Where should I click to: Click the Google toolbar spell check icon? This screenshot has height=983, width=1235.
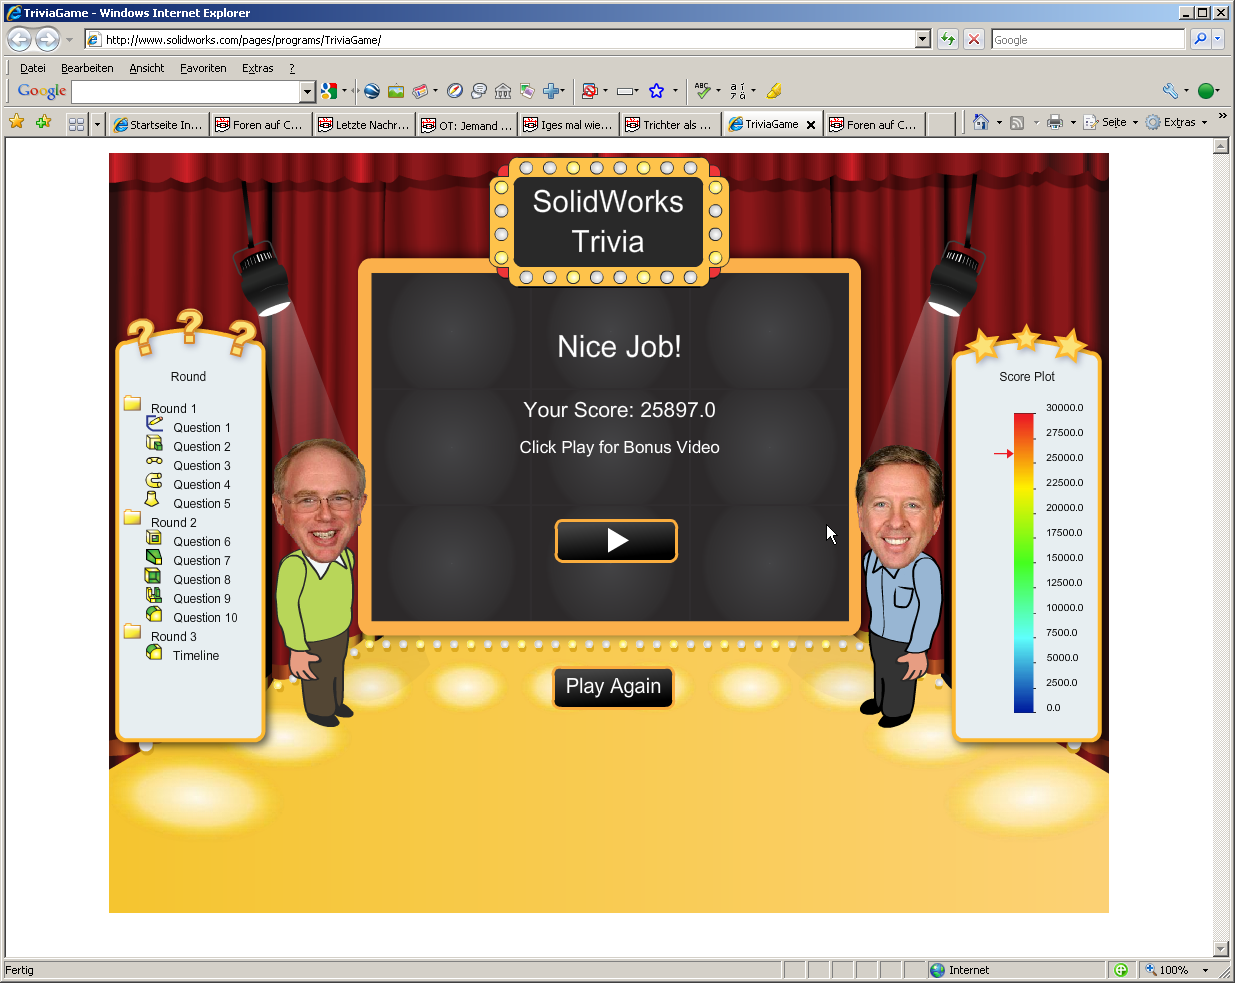(703, 91)
